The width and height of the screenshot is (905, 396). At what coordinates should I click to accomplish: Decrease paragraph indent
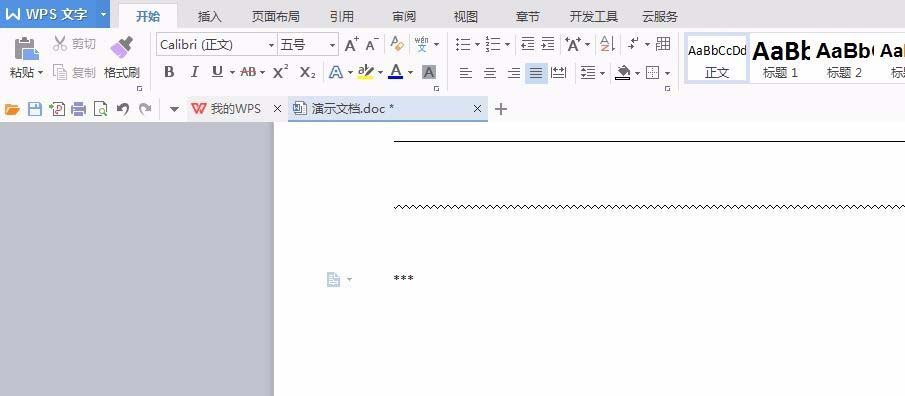point(528,44)
